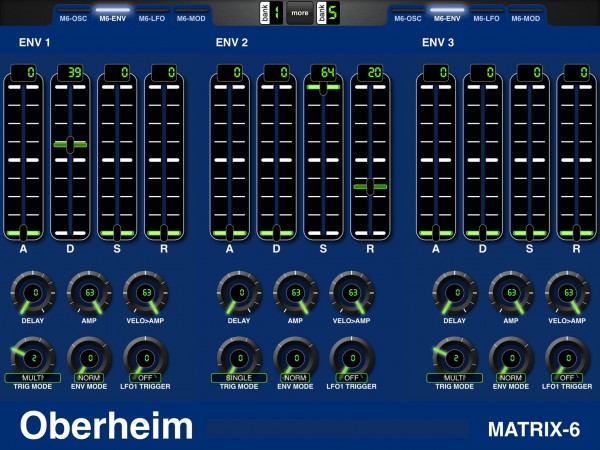Click the ENV 2 Sustain value display 64
This screenshot has width=600, height=450.
point(323,73)
